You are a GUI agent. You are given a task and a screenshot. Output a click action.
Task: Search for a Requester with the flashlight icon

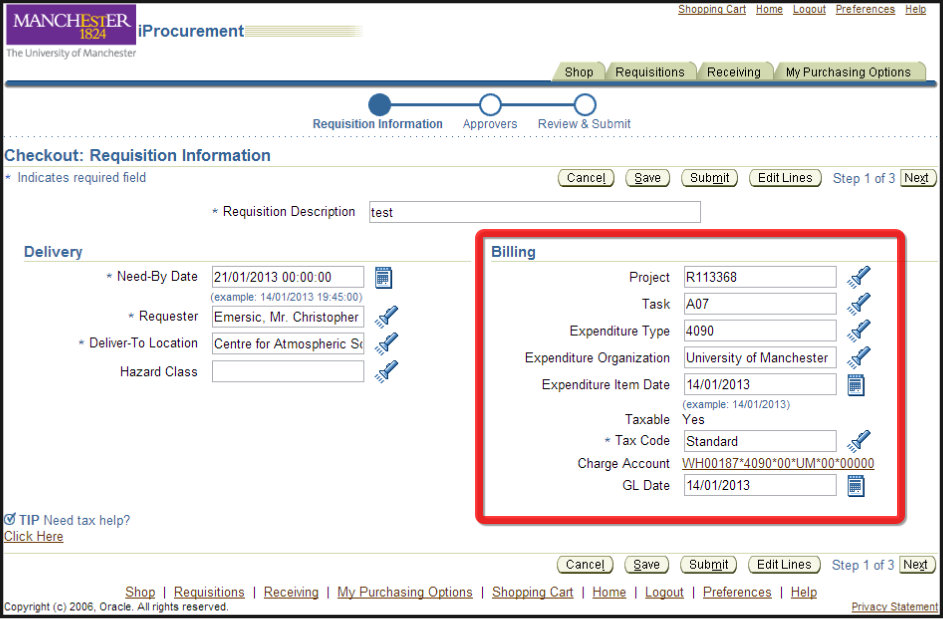coord(386,316)
